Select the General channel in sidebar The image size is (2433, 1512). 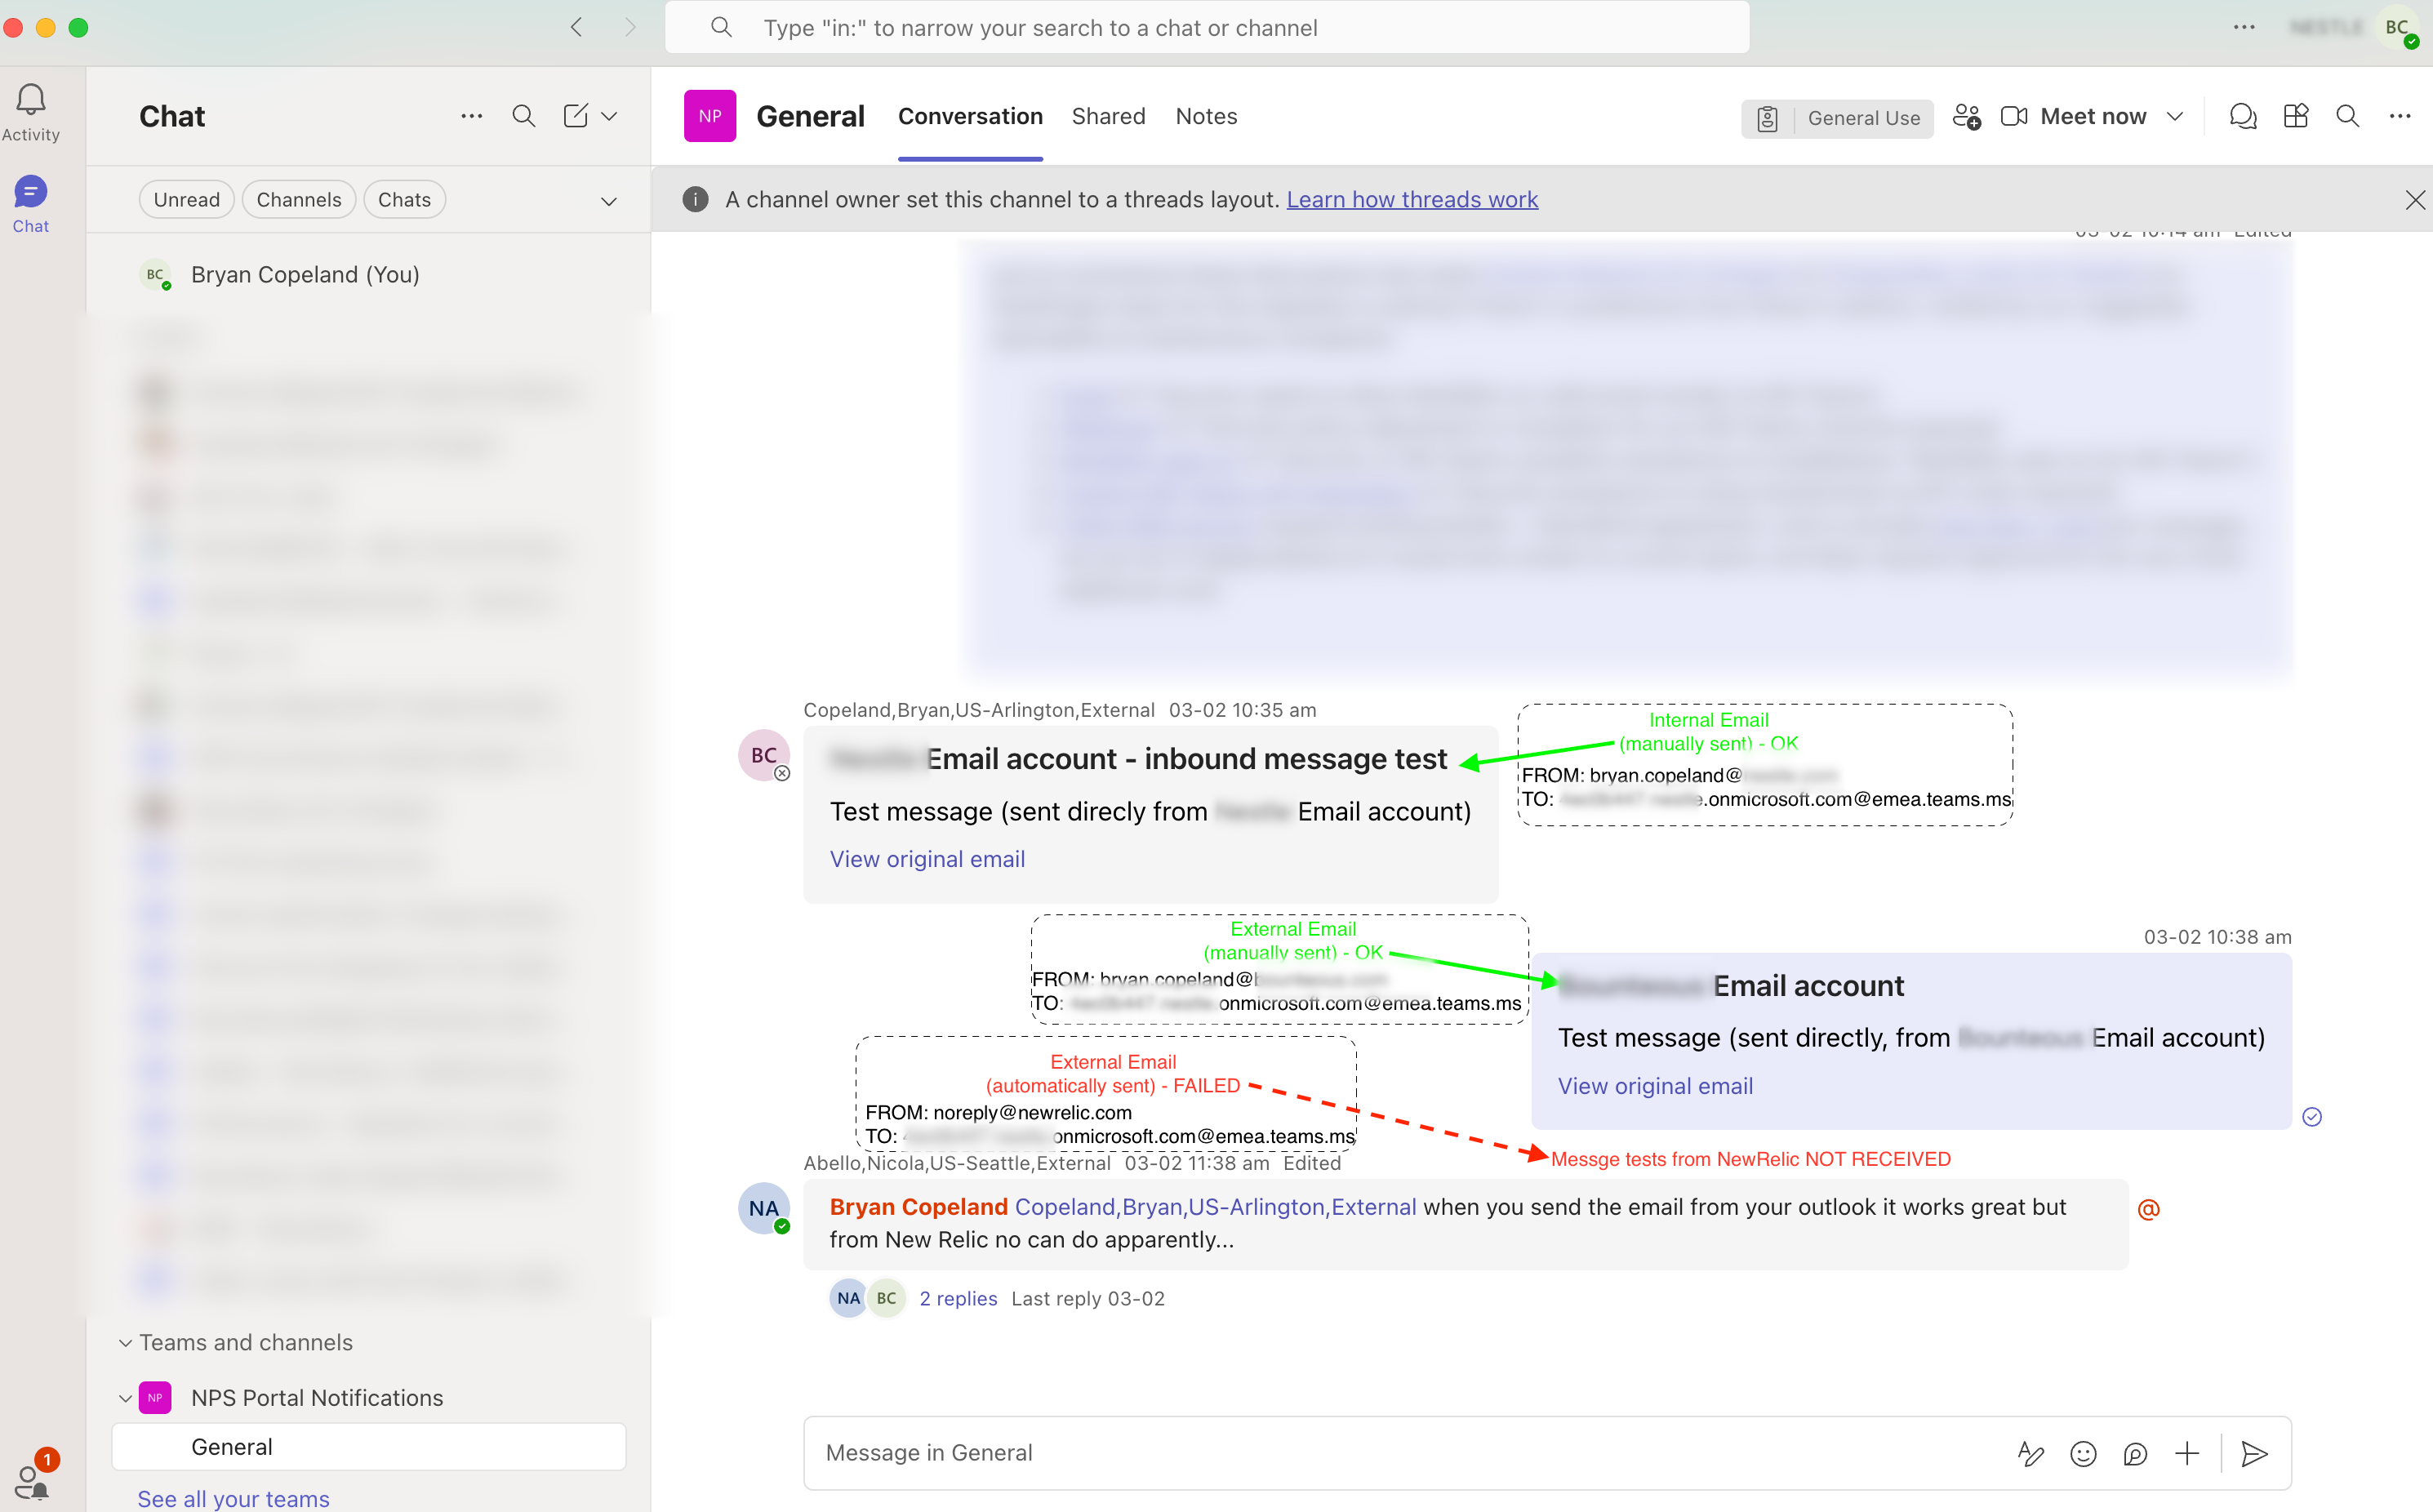coord(369,1447)
